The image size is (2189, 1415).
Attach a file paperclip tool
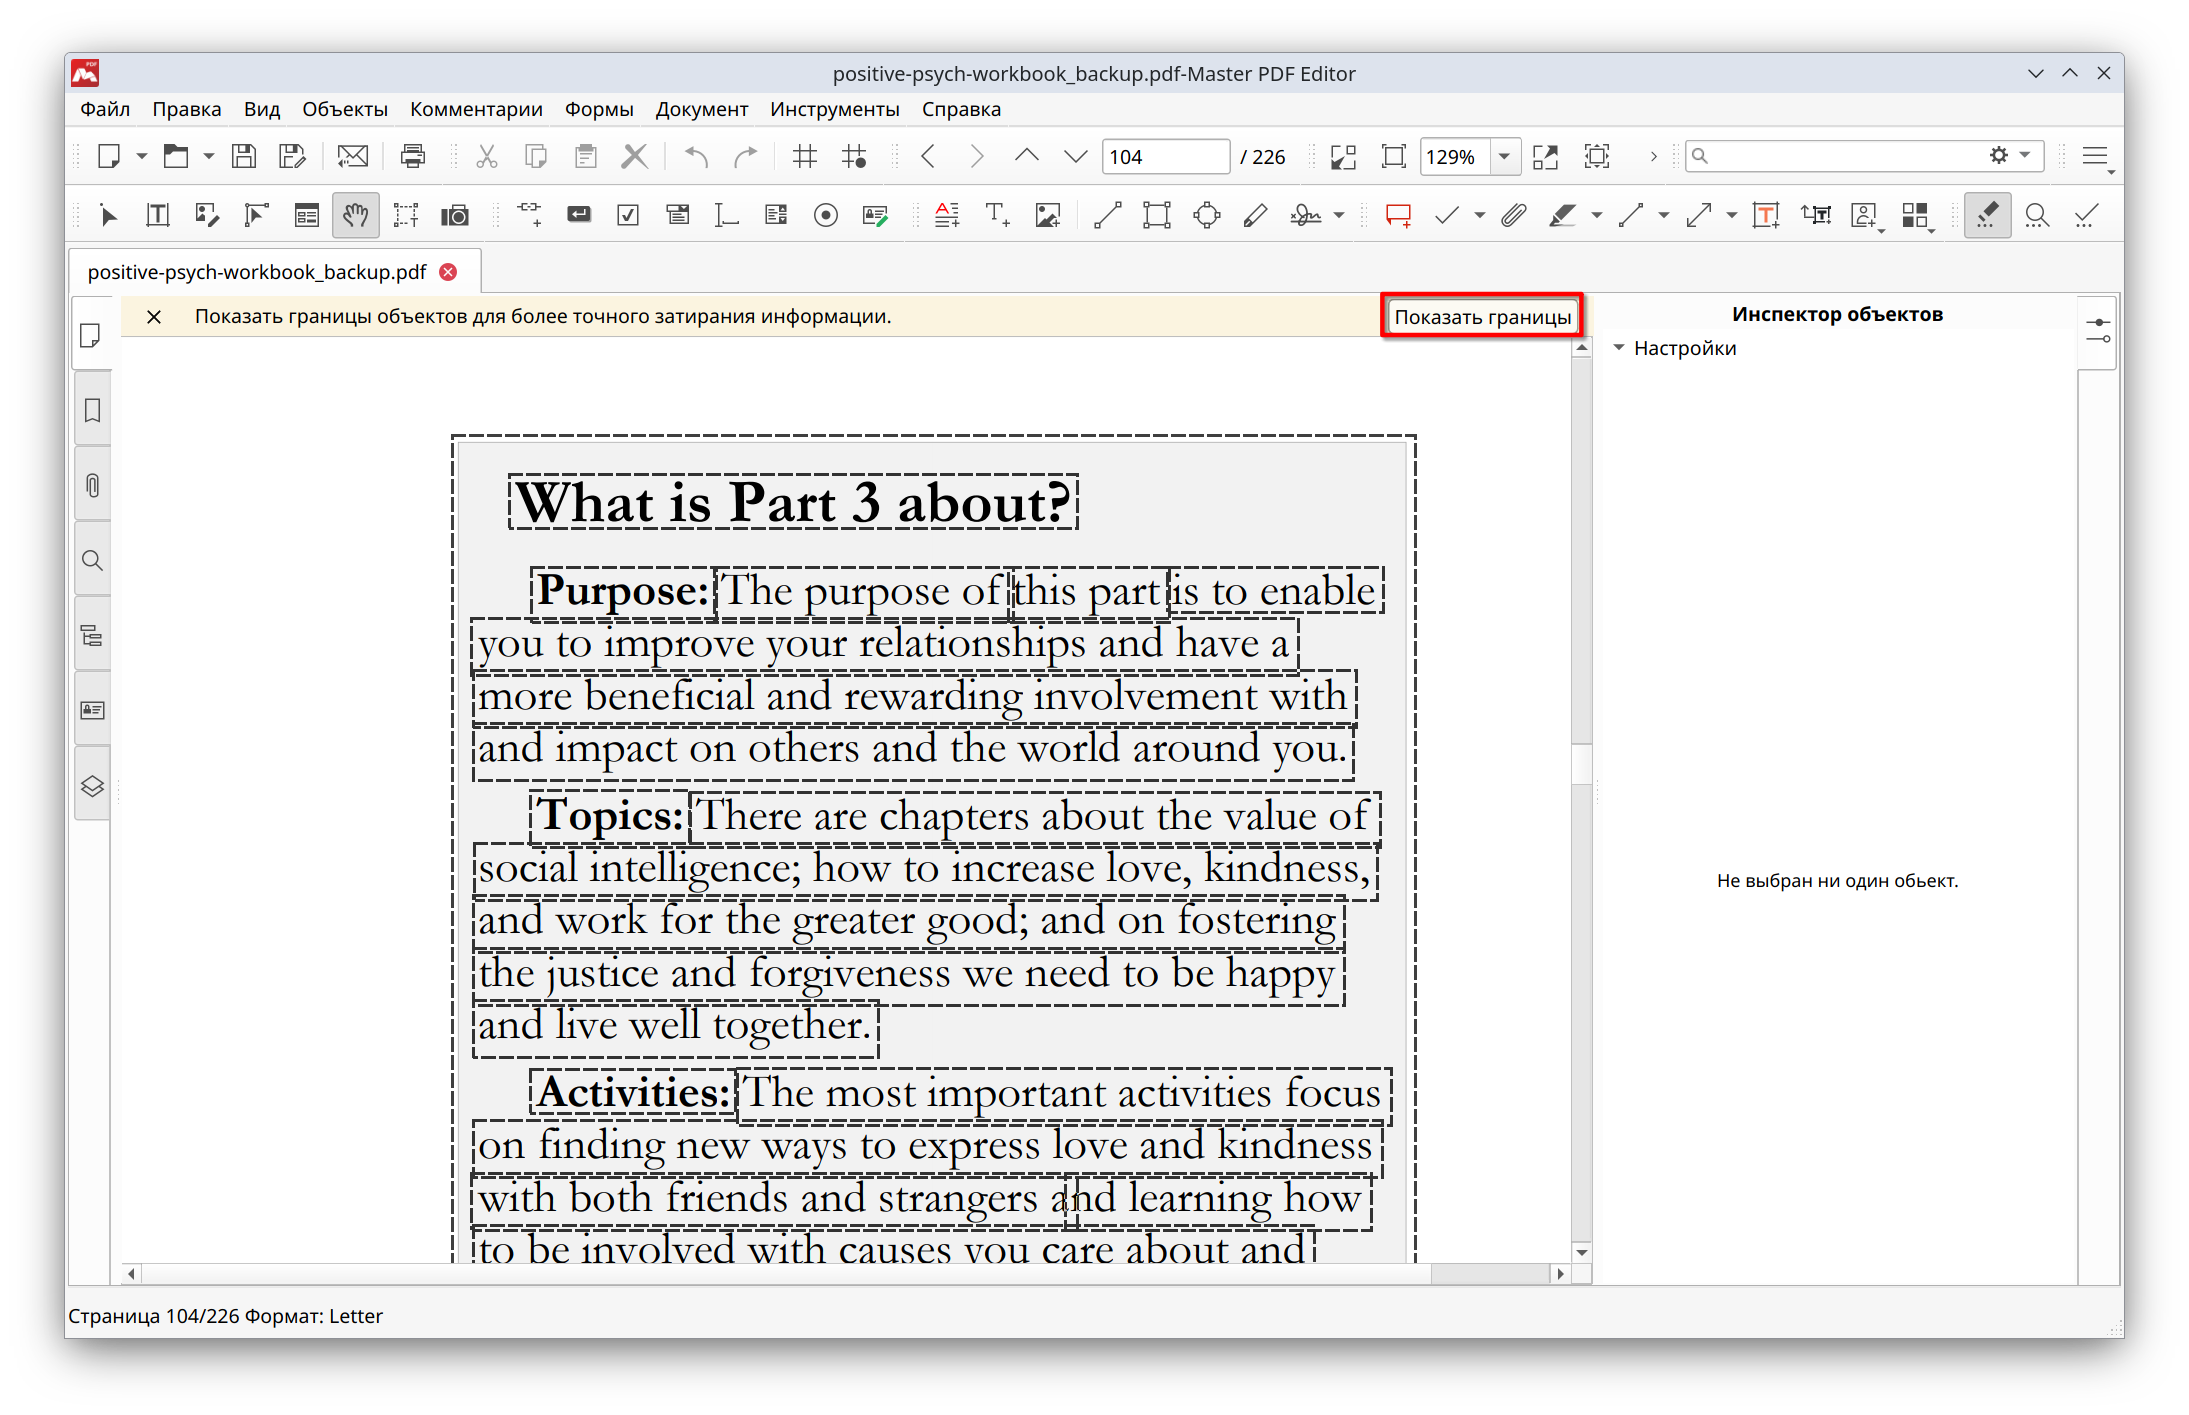point(1513,215)
